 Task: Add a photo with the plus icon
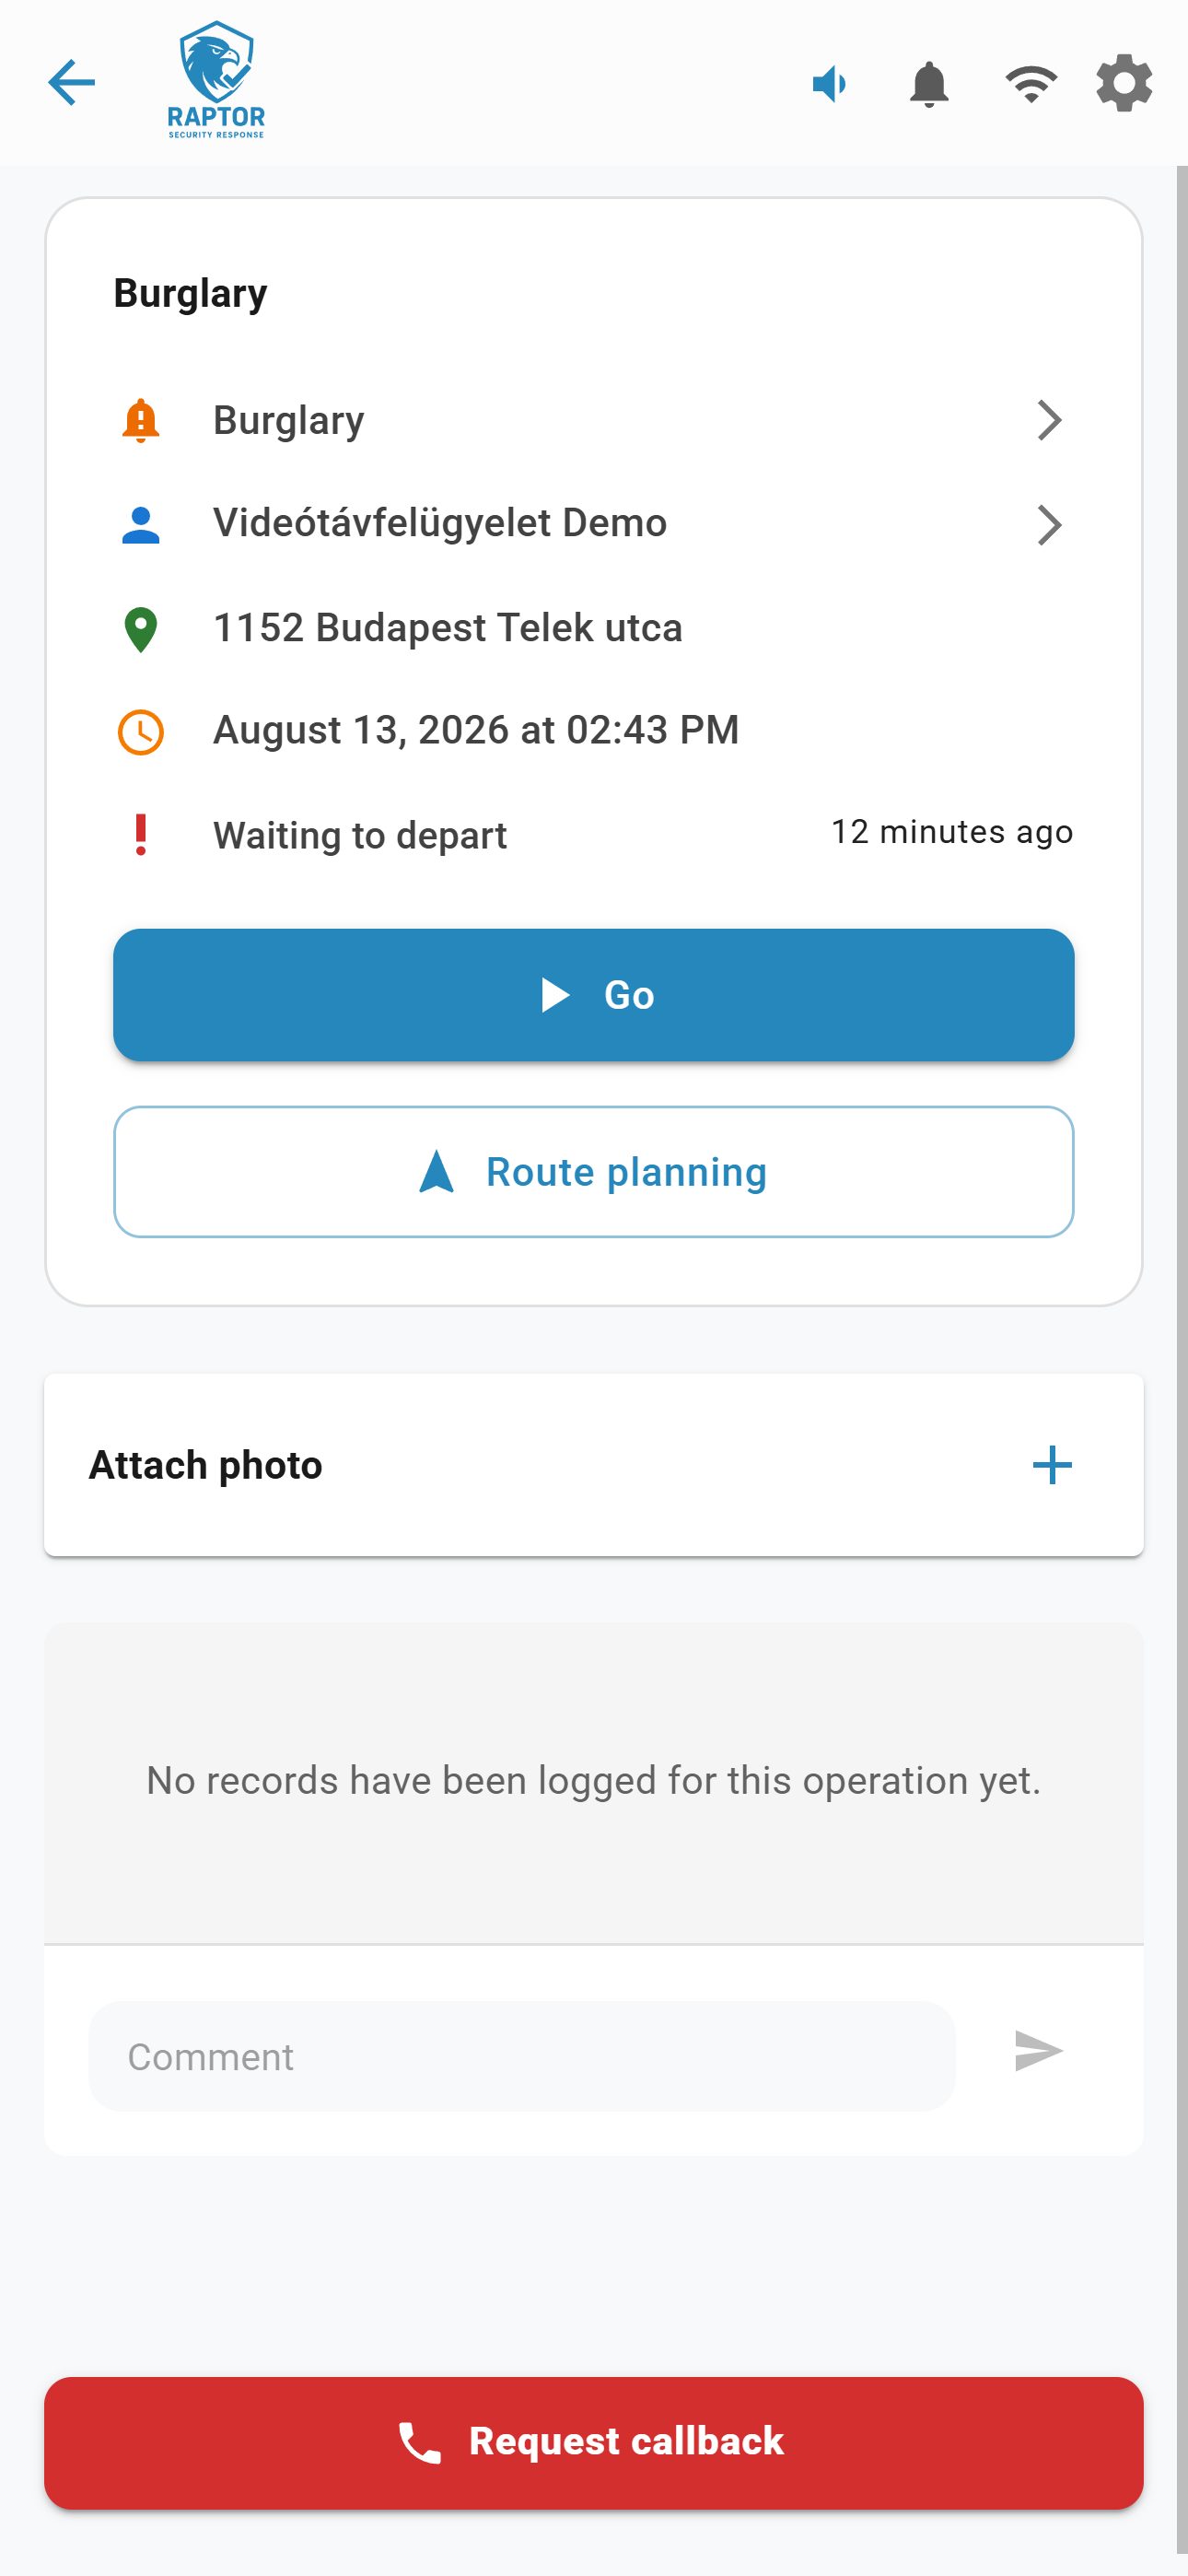1052,1465
